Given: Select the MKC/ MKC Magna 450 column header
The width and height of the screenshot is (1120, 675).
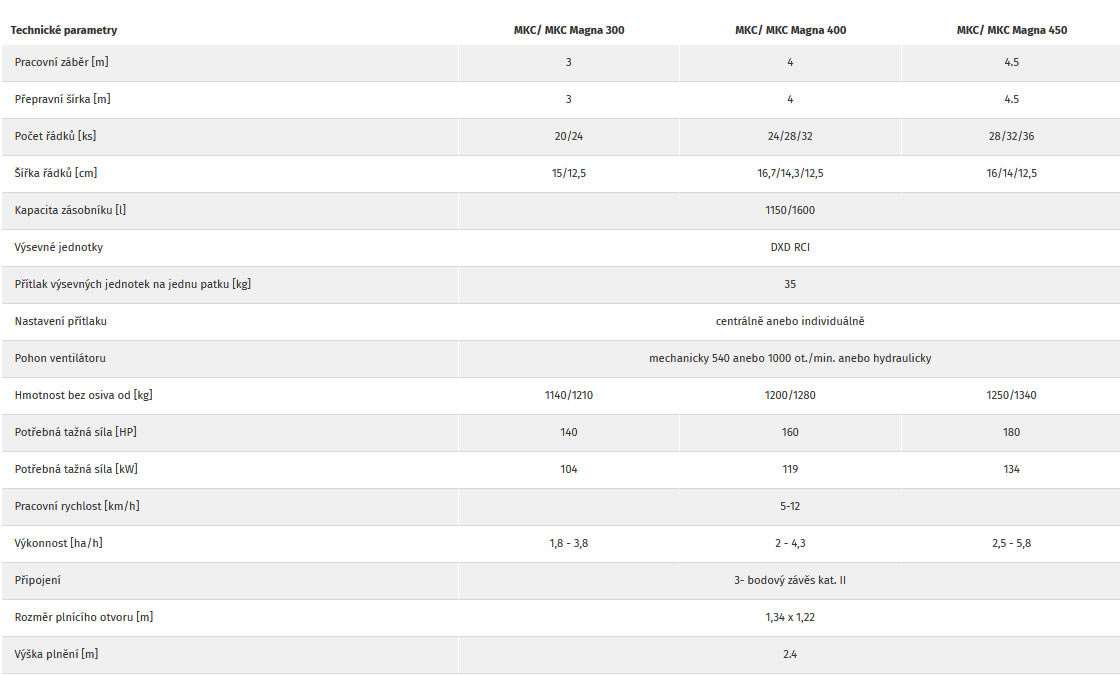Looking at the screenshot, I should 1011,30.
